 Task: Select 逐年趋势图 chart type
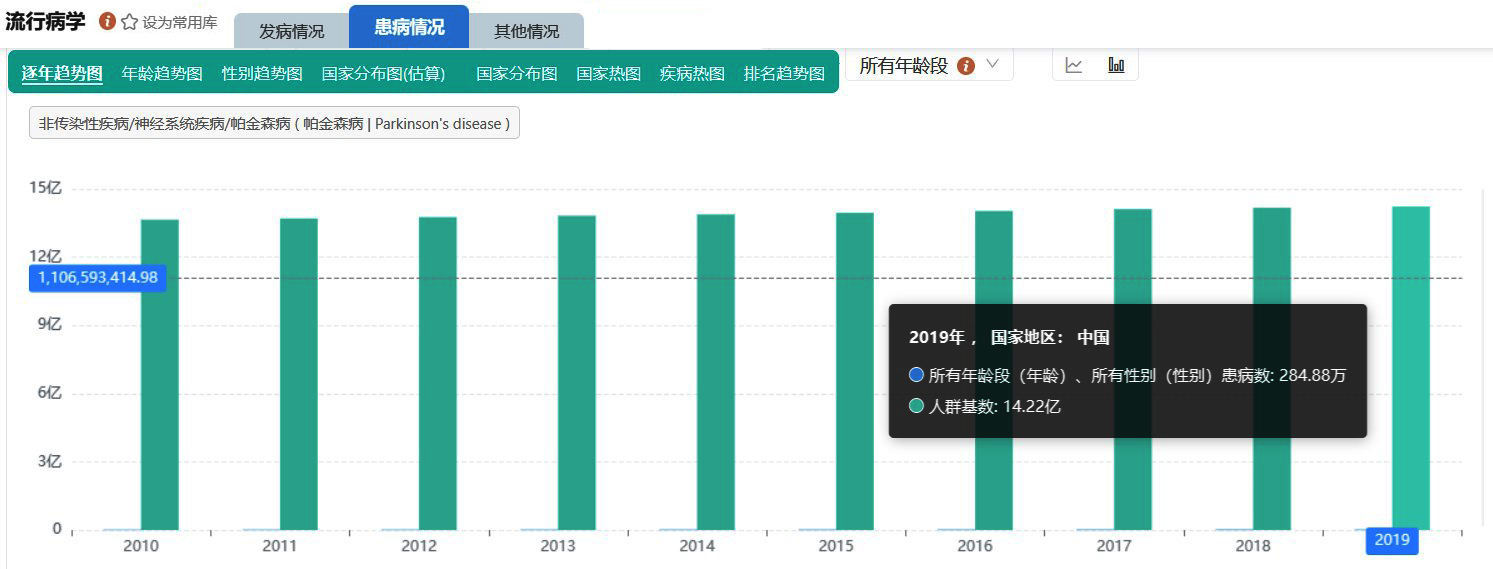62,73
